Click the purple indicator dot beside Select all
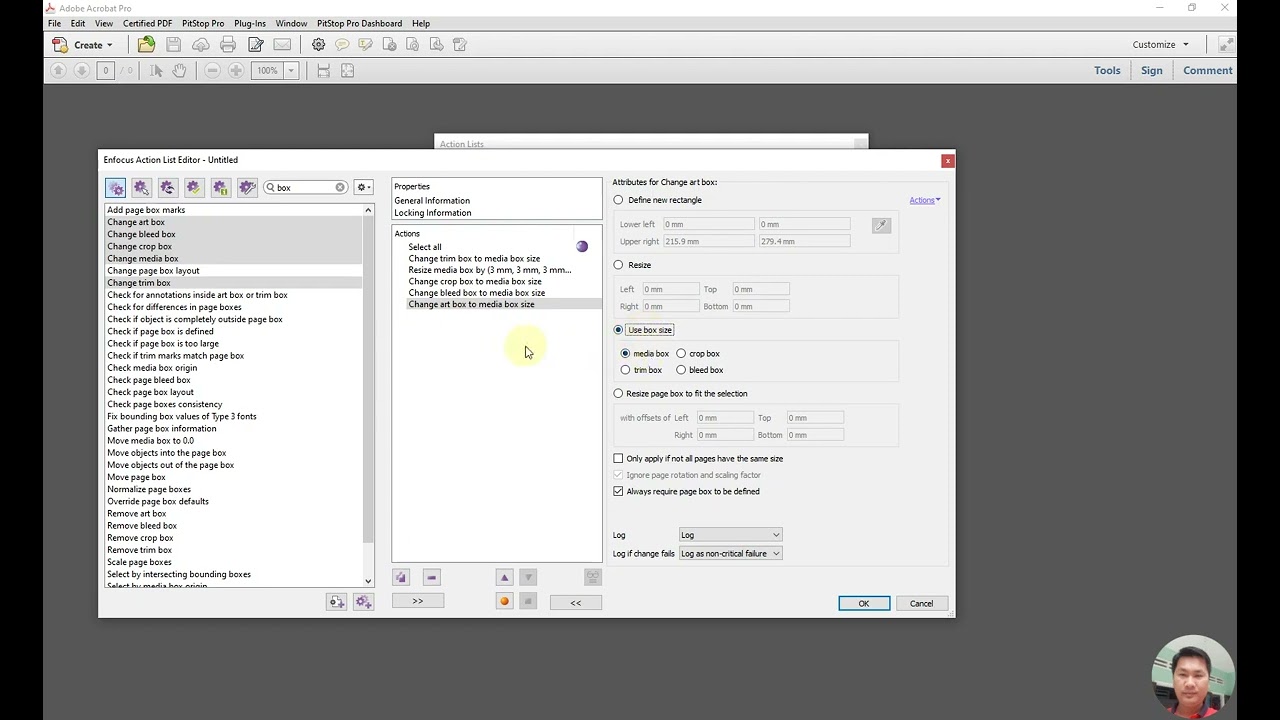This screenshot has width=1280, height=720. coord(582,246)
